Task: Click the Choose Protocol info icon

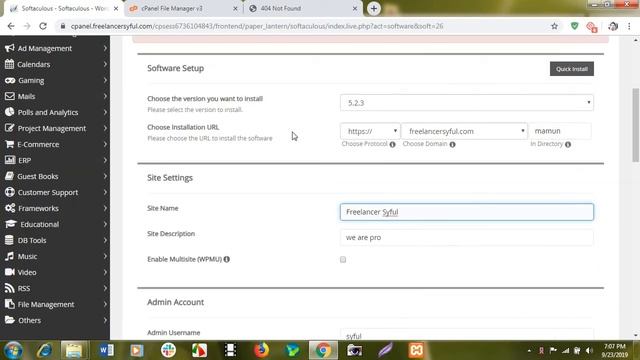Action: coord(392,144)
